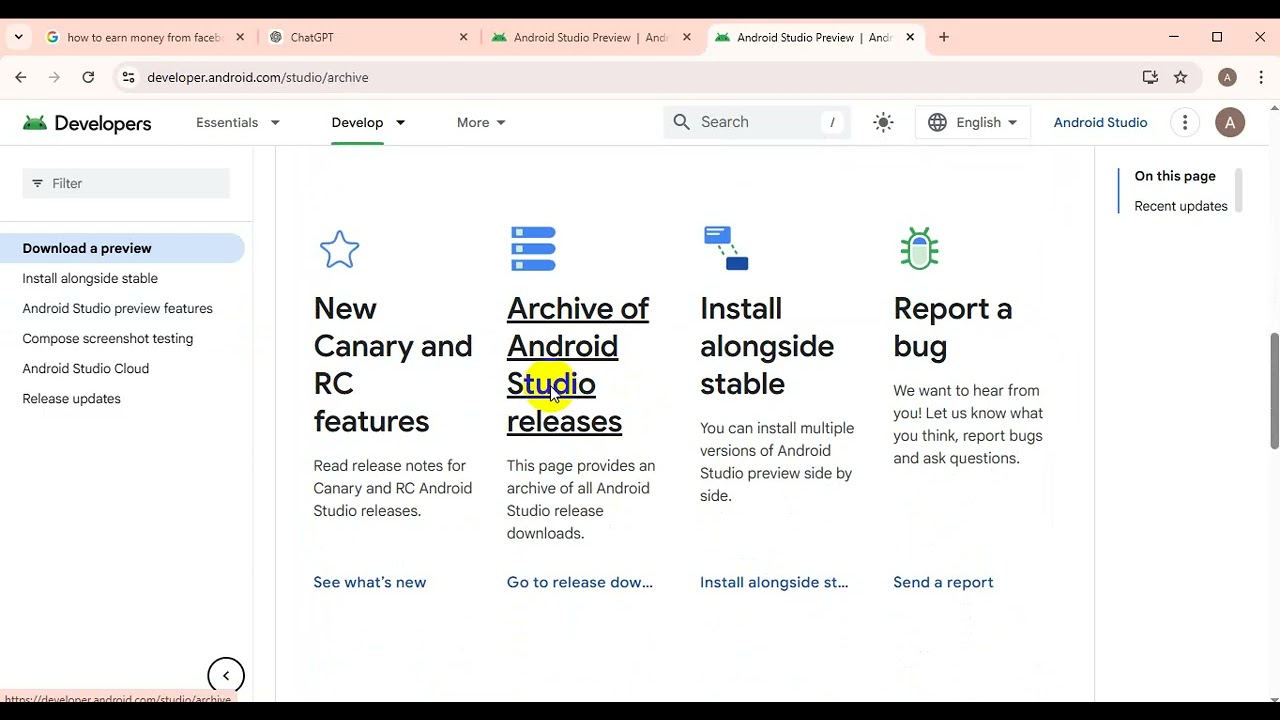This screenshot has height=720, width=1280.
Task: Click the install app icon in address bar
Action: pyautogui.click(x=1150, y=77)
